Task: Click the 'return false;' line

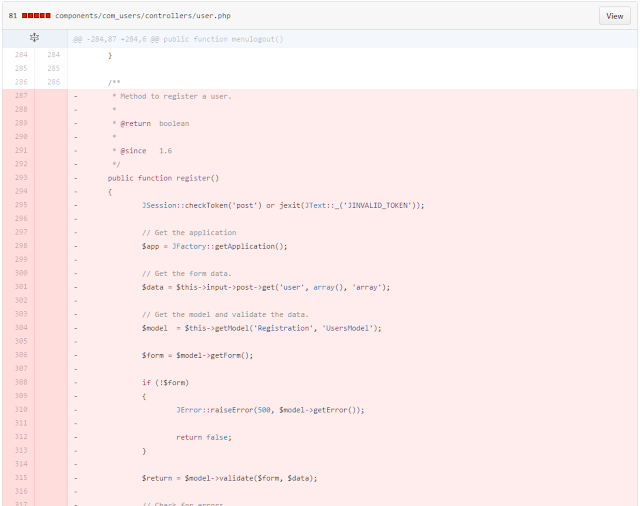Action: [x=204, y=437]
